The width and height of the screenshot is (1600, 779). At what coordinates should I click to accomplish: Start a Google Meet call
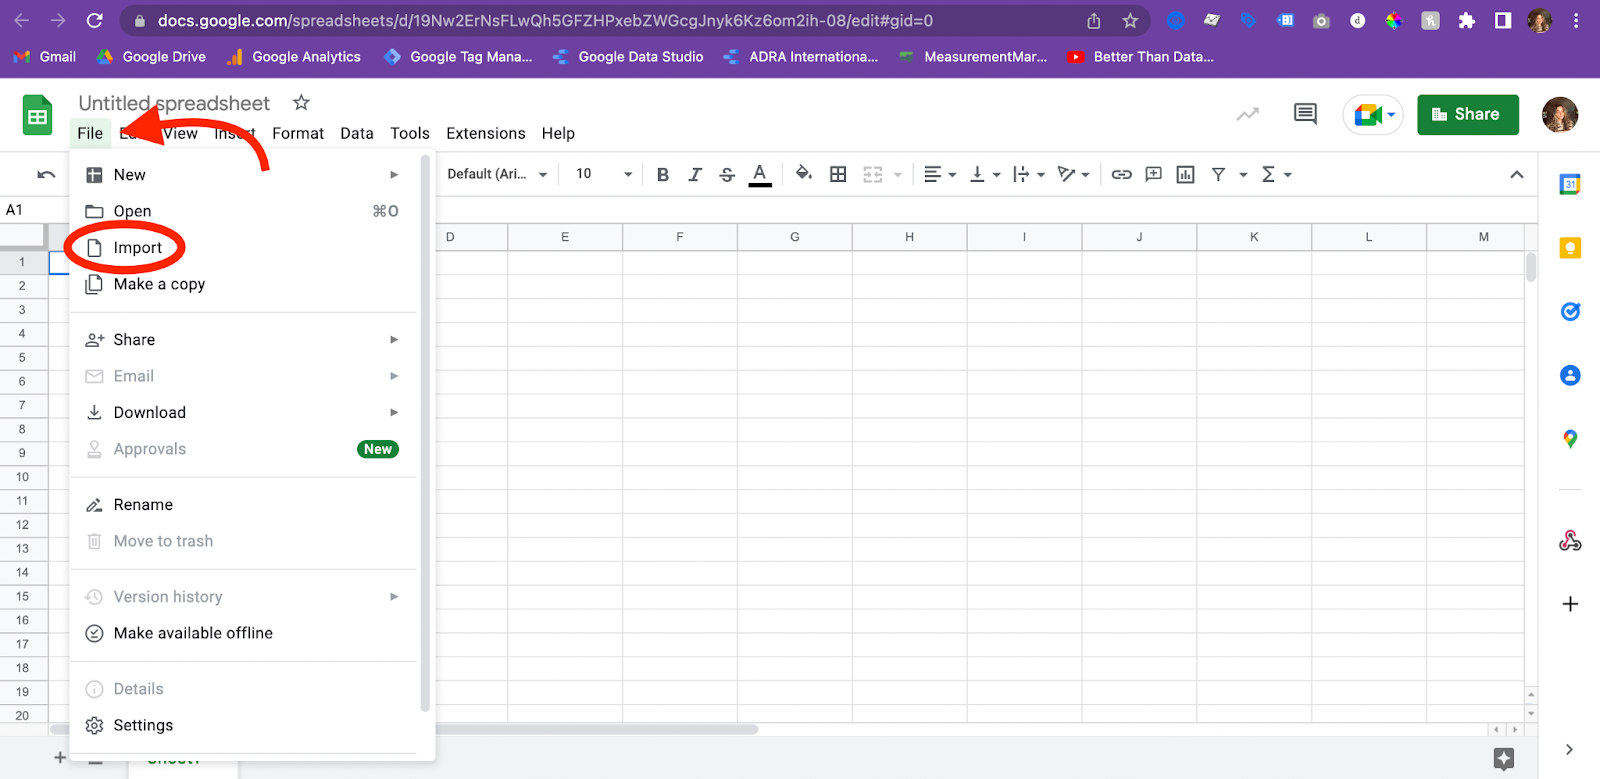point(1373,115)
